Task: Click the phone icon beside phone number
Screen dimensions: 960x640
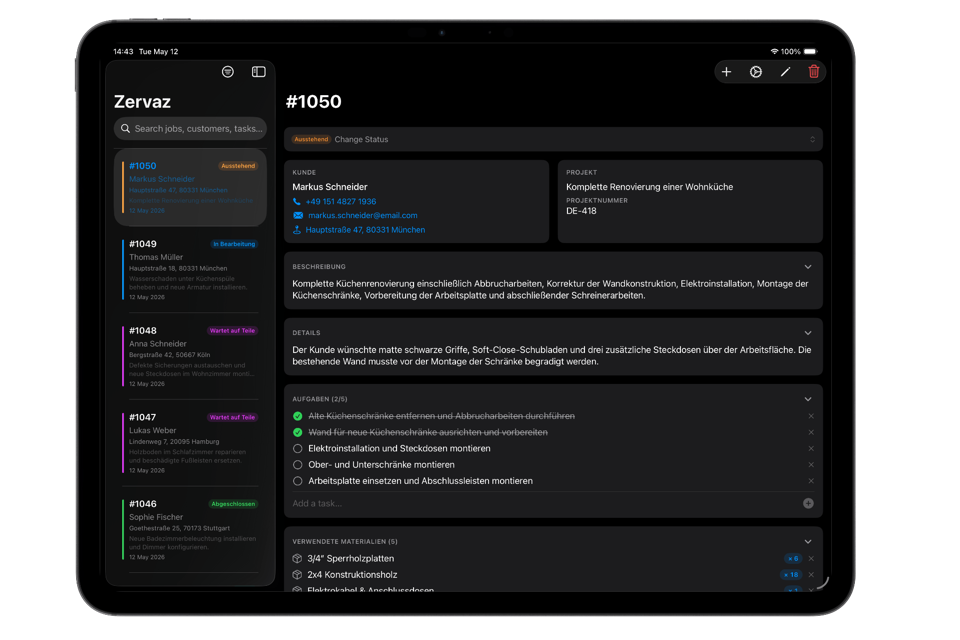Action: [x=297, y=201]
